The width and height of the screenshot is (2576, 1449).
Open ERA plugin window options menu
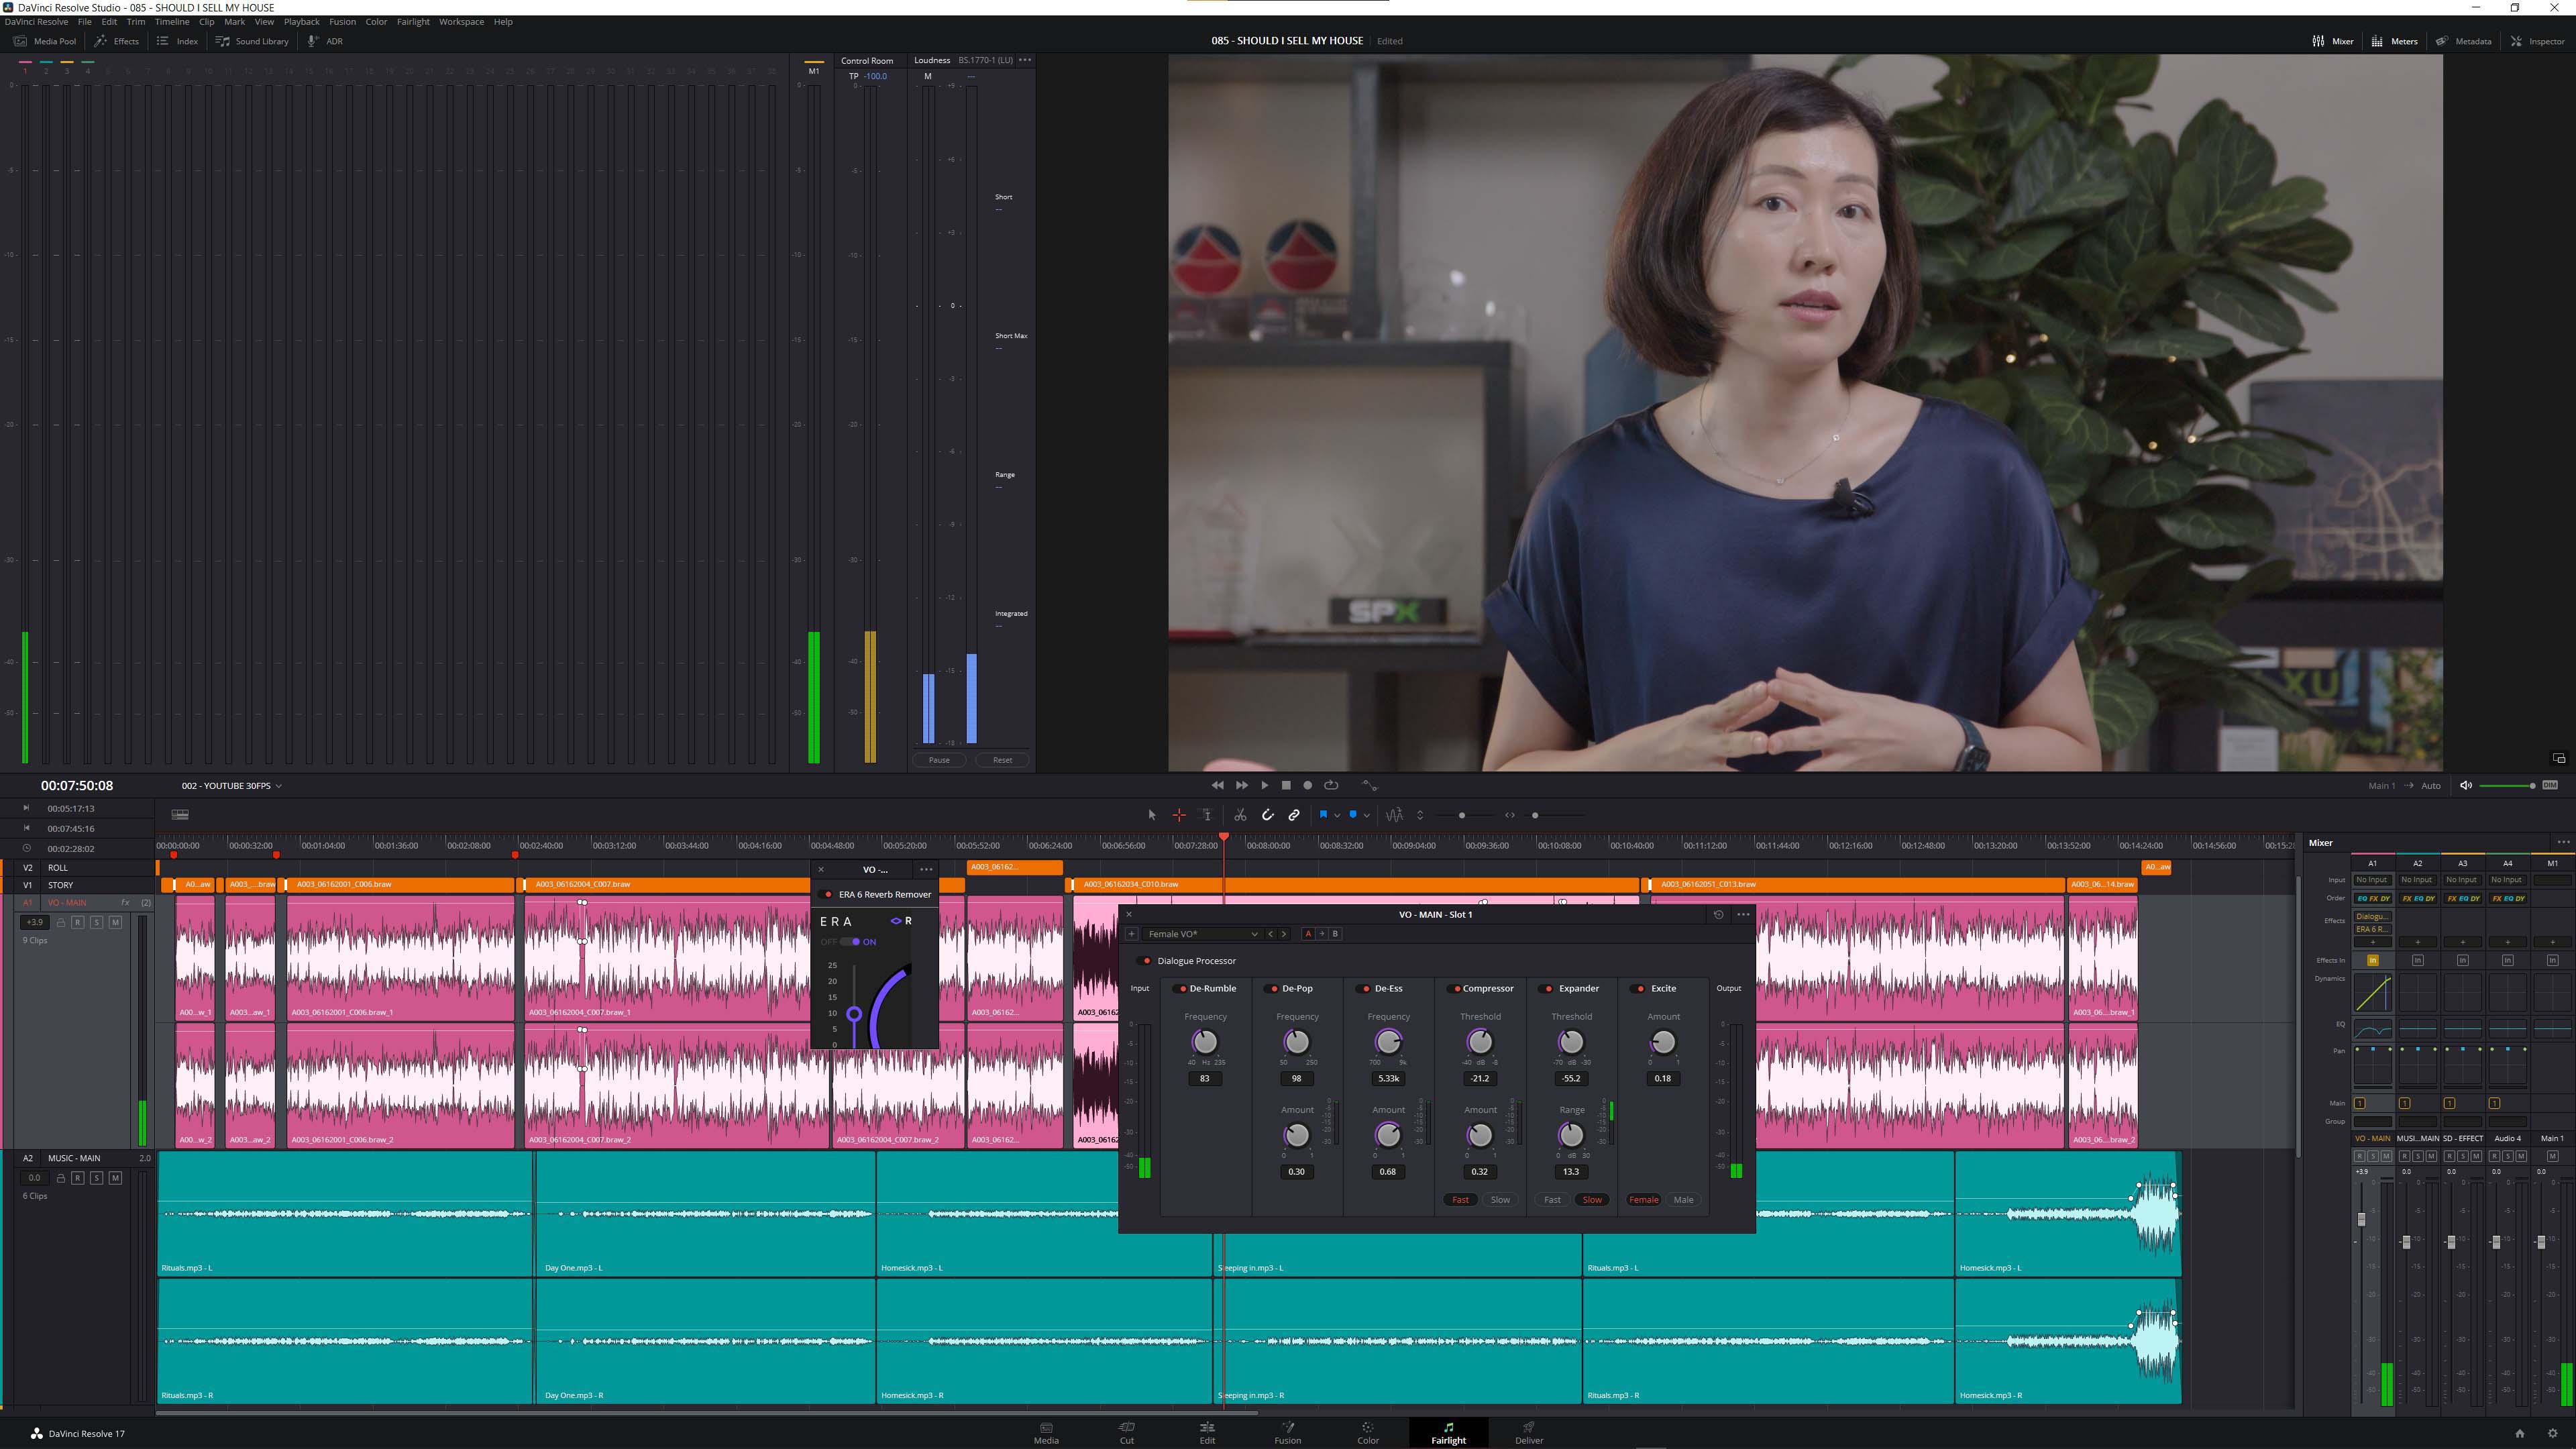click(x=926, y=870)
